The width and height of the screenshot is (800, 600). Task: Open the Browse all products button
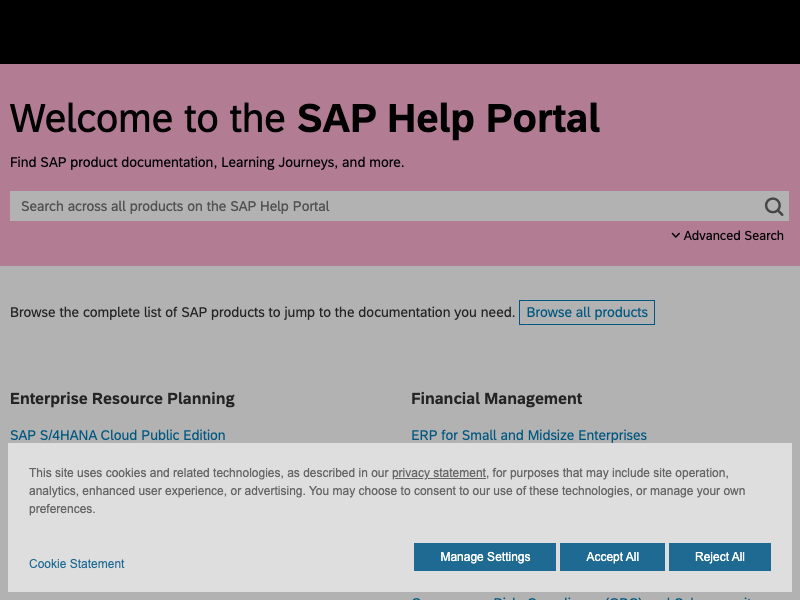(x=587, y=312)
